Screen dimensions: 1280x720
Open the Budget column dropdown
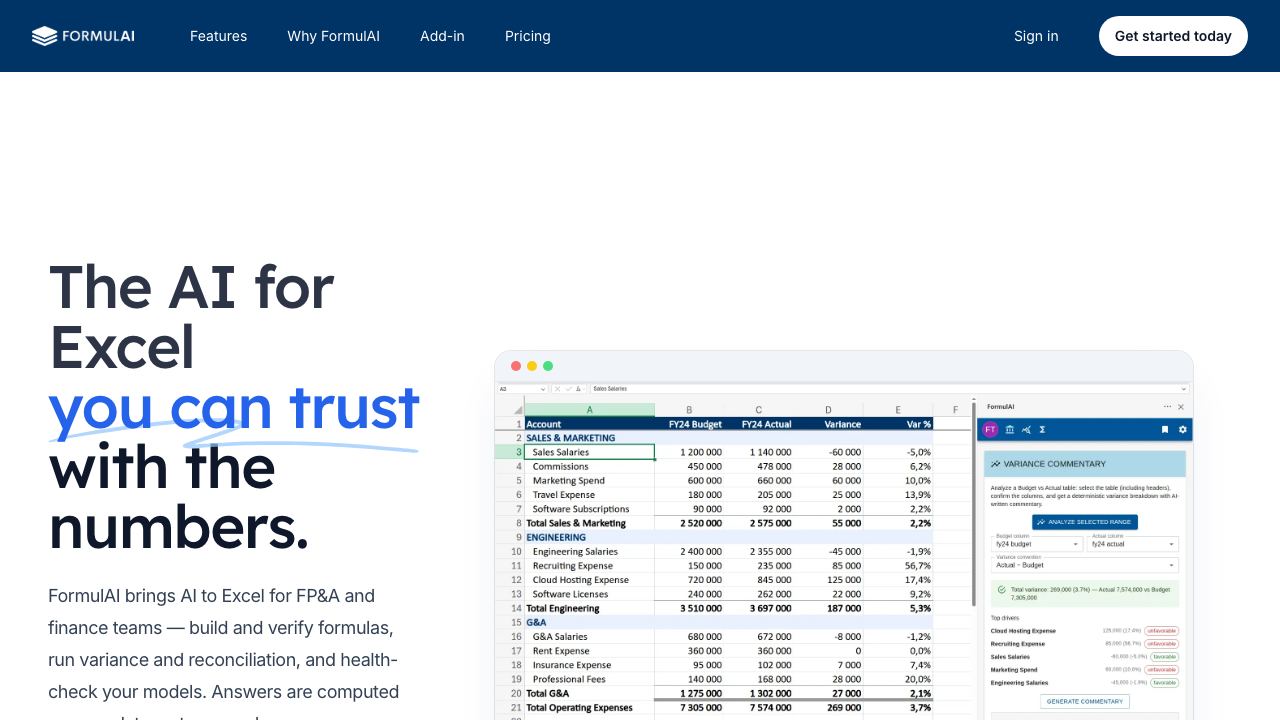[1038, 544]
